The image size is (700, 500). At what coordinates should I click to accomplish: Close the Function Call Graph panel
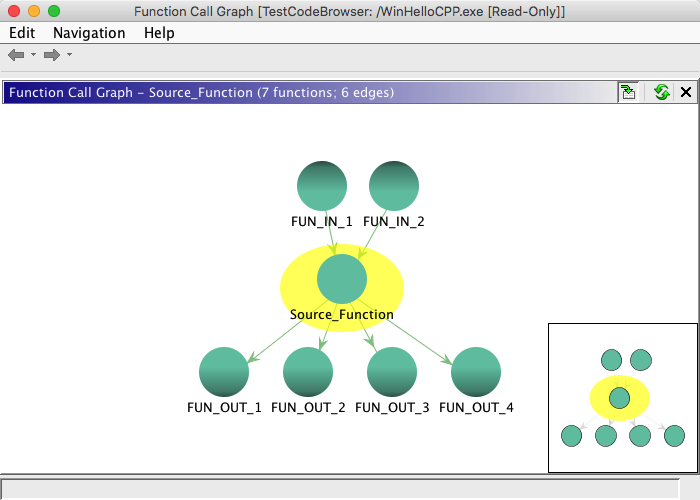(x=686, y=92)
